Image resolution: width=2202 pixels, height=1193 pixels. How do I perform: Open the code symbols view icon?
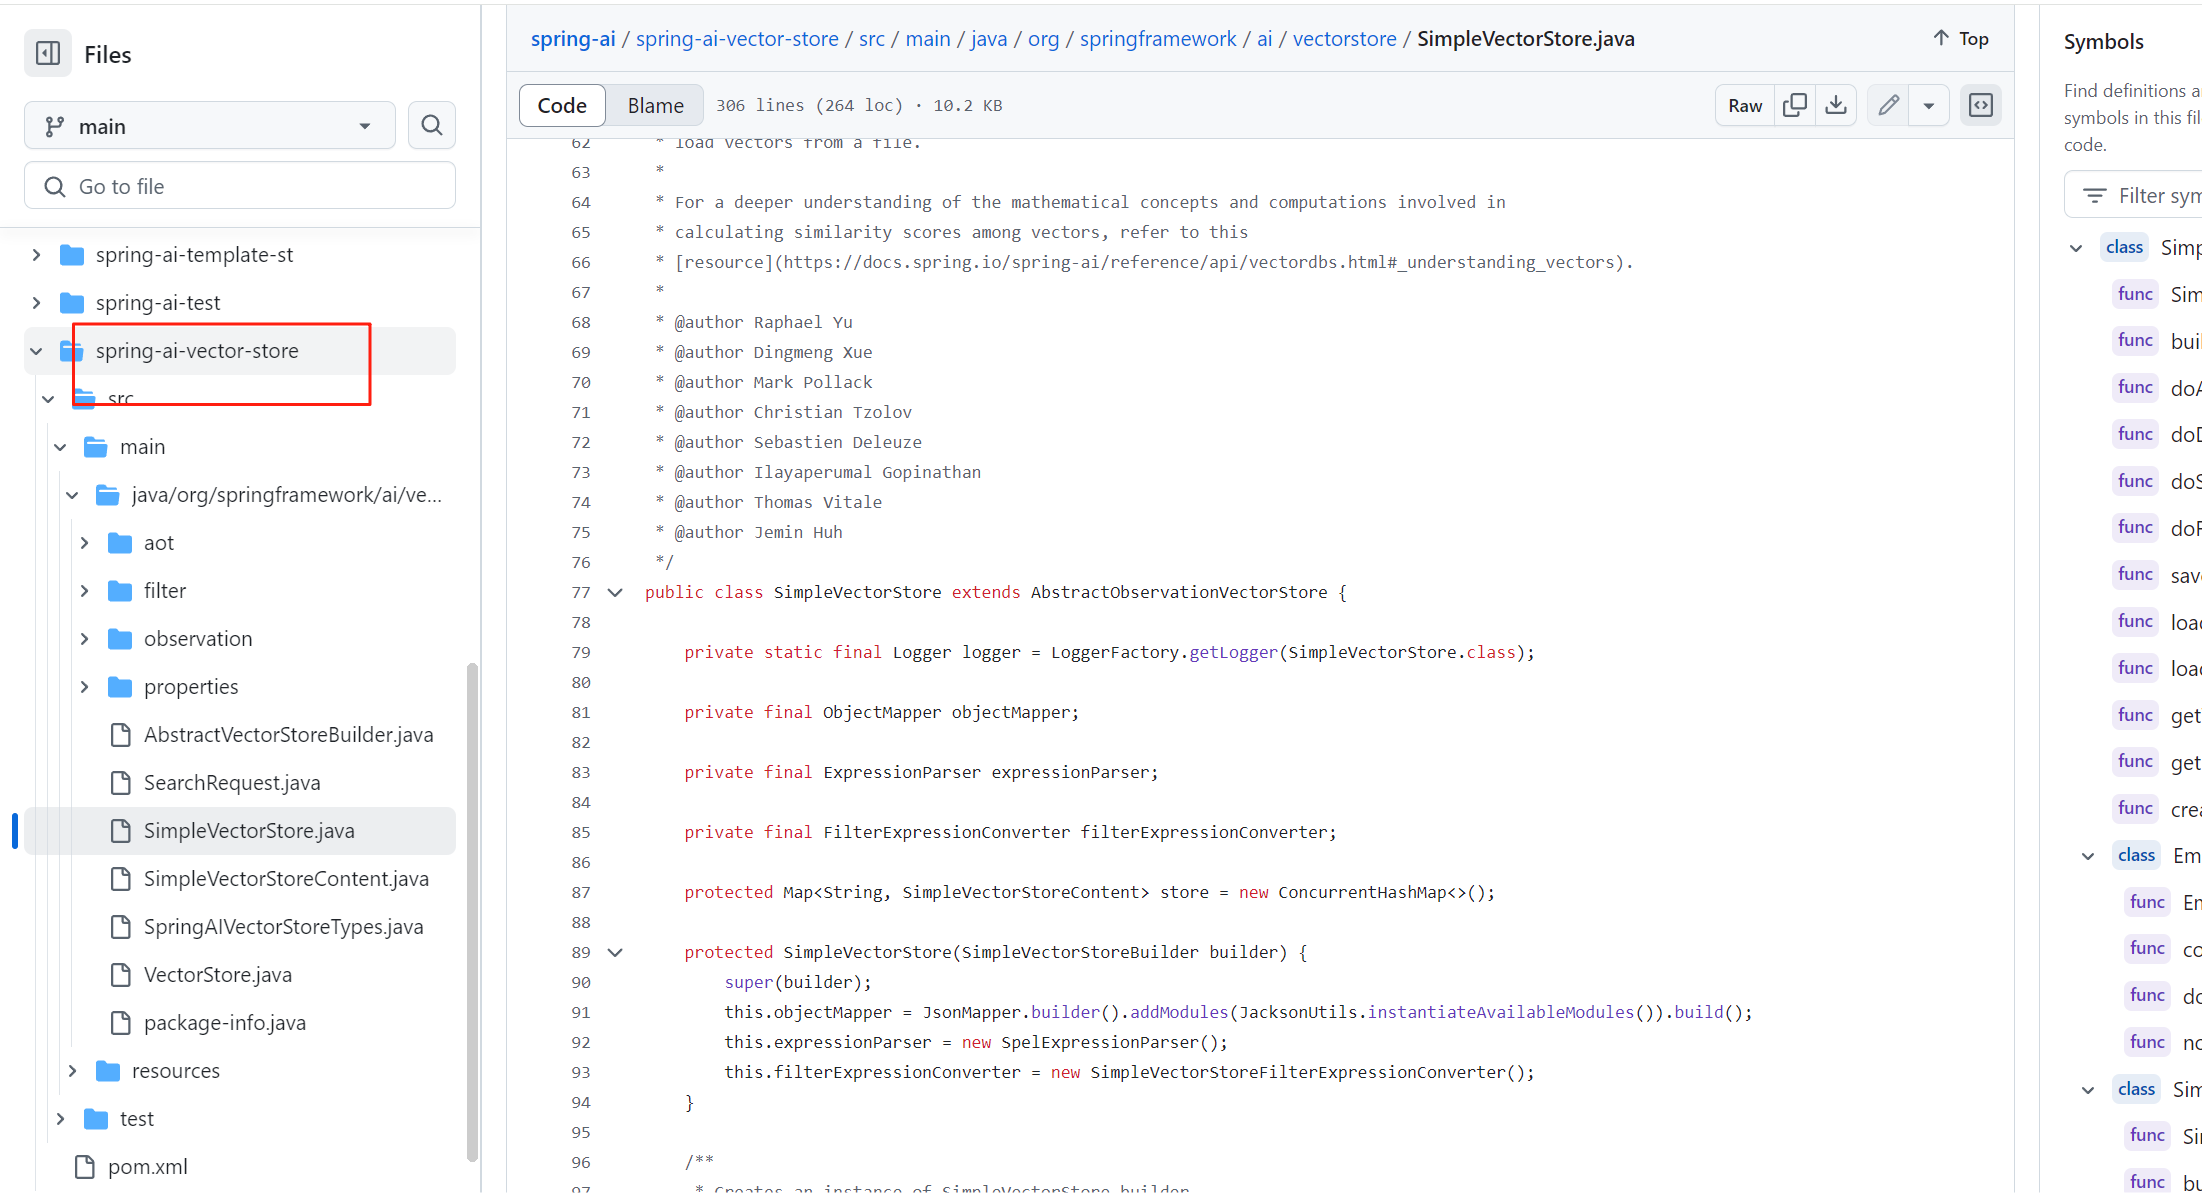tap(1980, 105)
